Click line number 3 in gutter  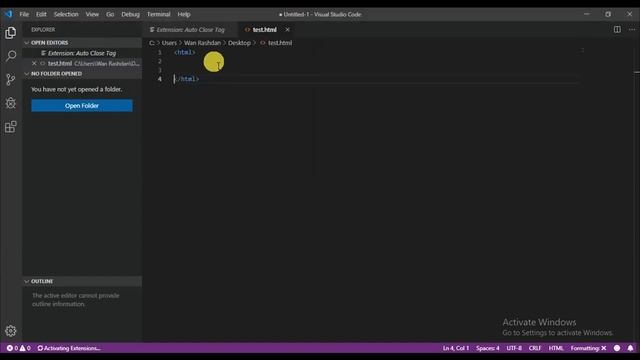coord(160,70)
